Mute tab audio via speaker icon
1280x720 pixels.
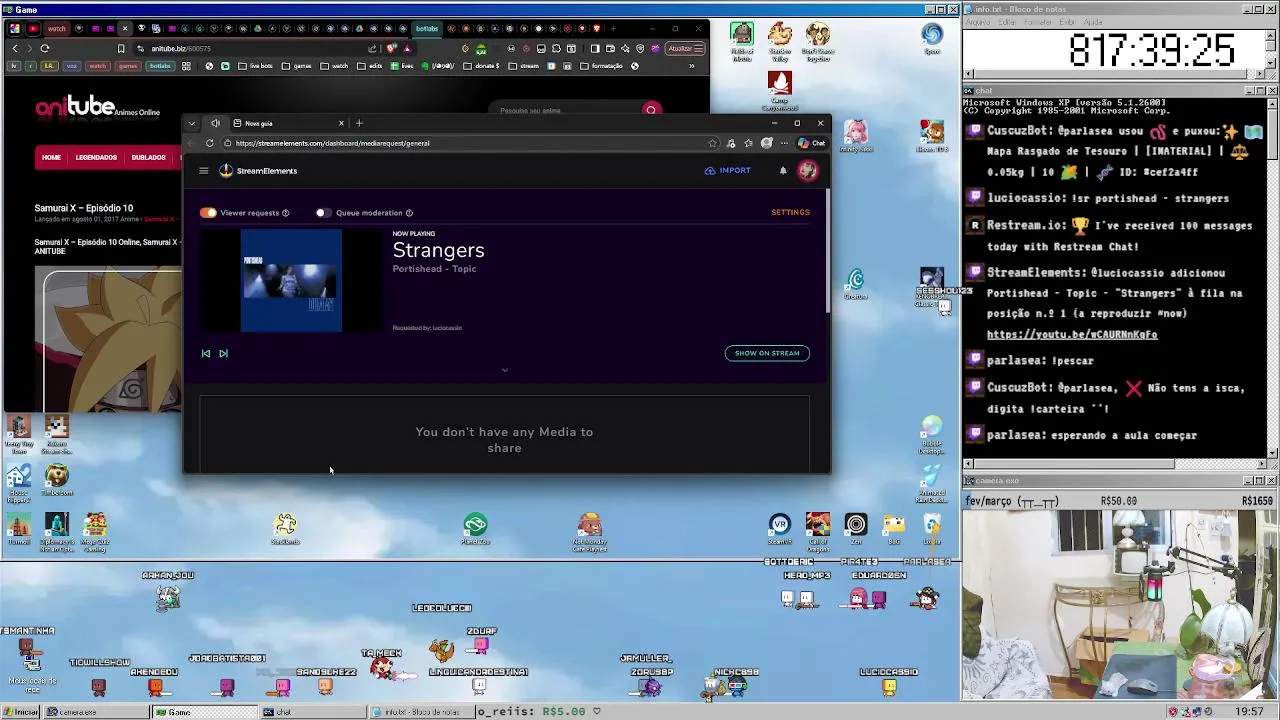(215, 123)
